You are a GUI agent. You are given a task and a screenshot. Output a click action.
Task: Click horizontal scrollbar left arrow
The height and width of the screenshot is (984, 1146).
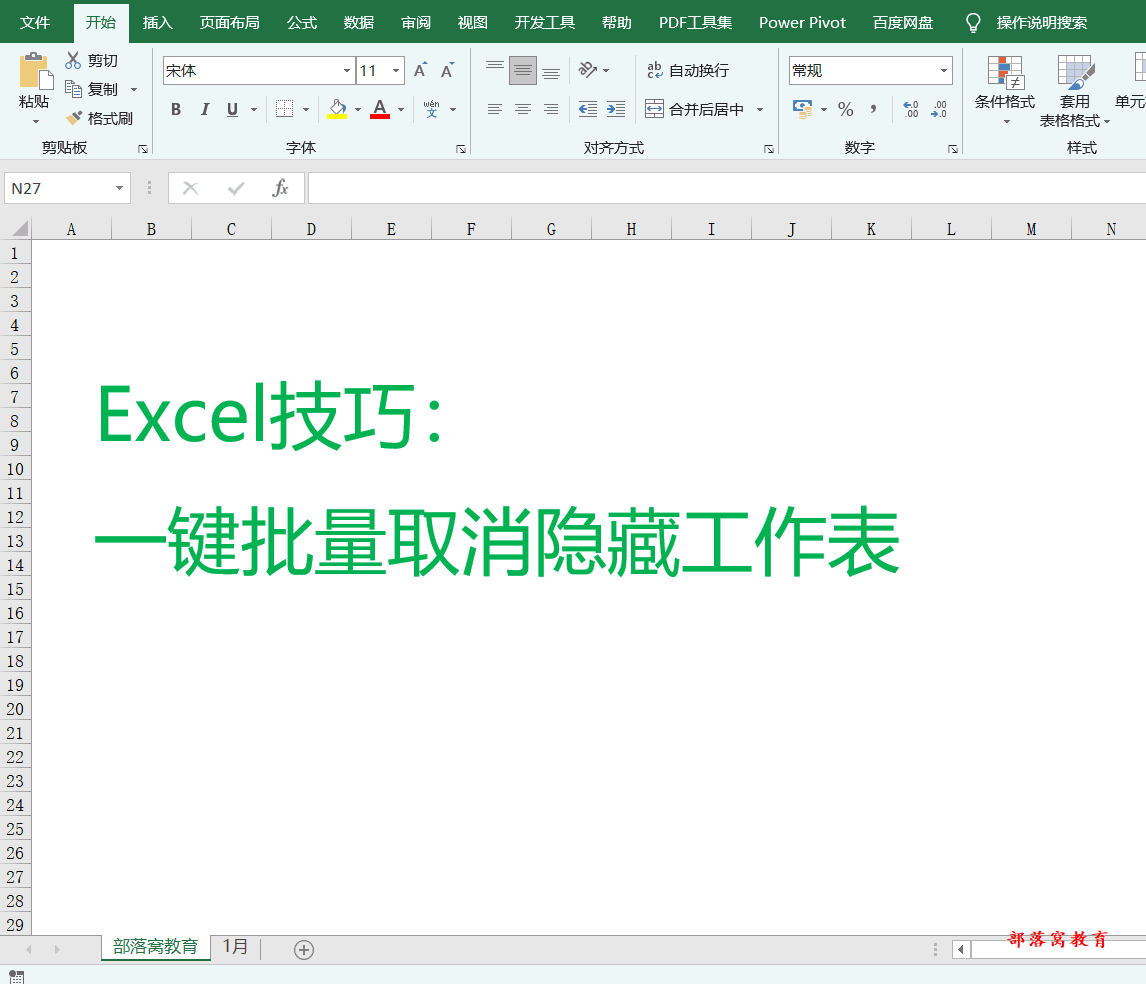tap(961, 950)
